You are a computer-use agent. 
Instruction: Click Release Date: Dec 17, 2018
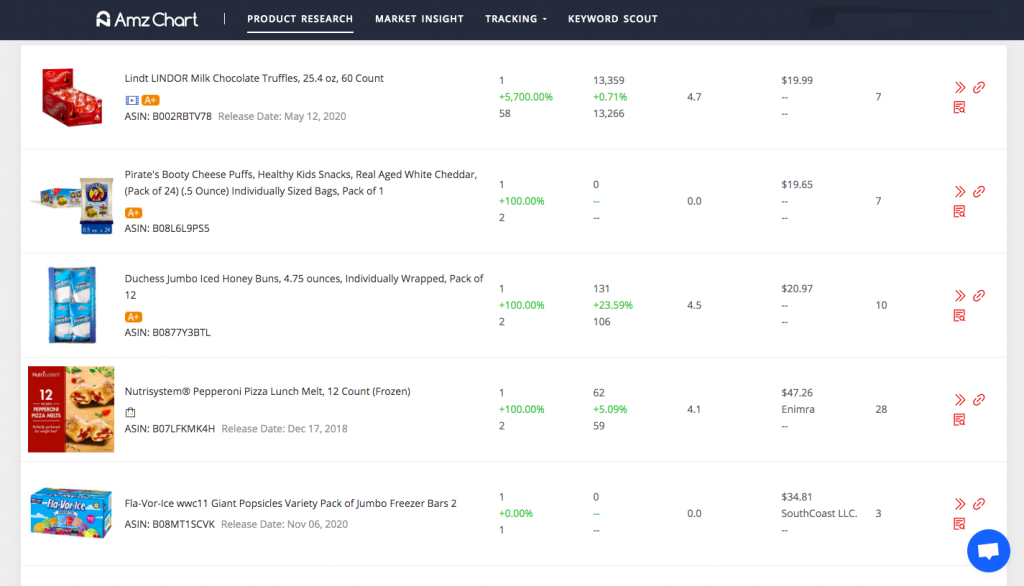pyautogui.click(x=284, y=429)
